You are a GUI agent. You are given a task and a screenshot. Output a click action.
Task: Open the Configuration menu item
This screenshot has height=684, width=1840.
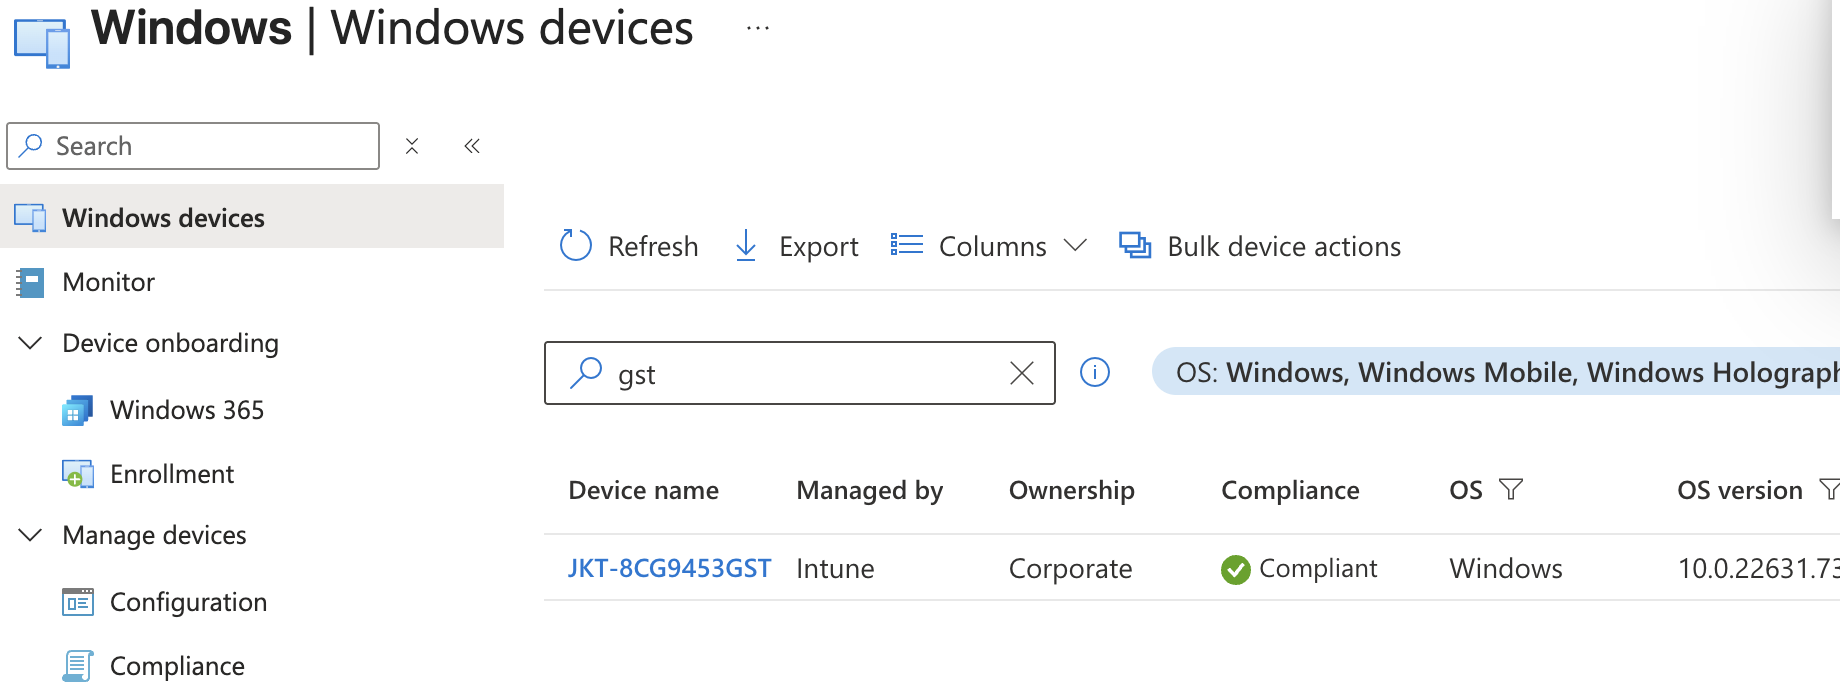pyautogui.click(x=188, y=602)
